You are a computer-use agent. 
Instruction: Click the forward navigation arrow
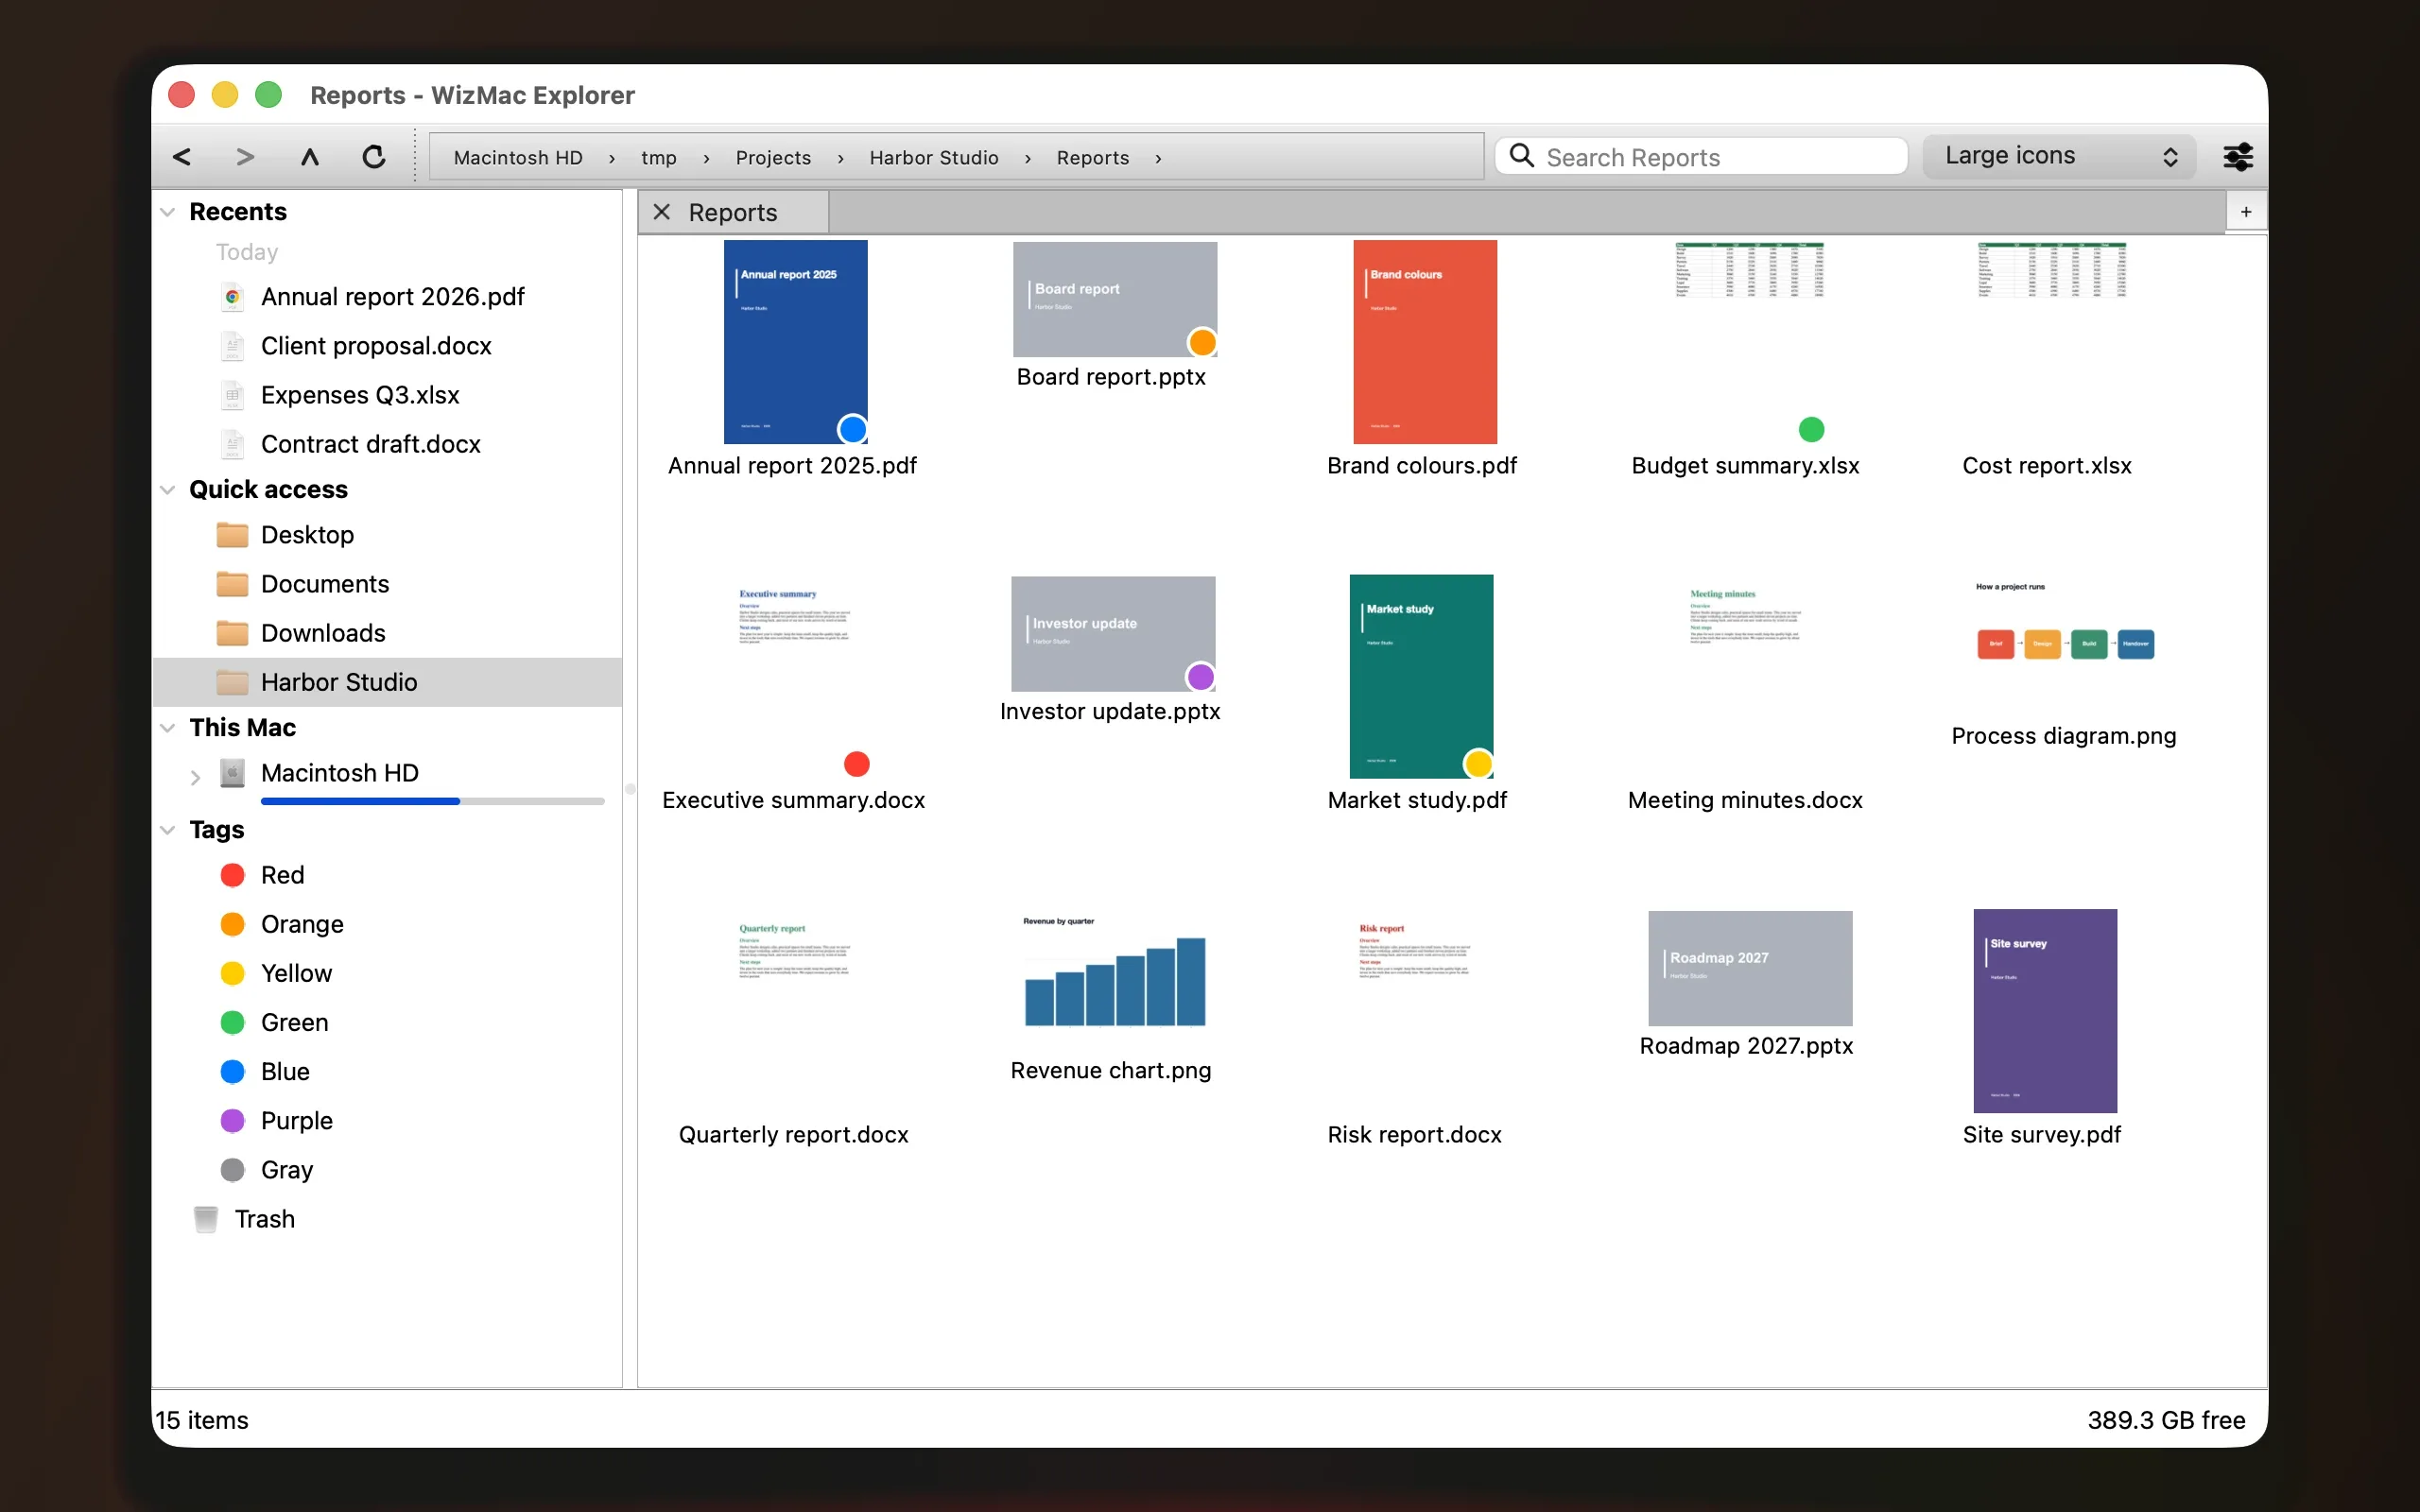coord(245,157)
